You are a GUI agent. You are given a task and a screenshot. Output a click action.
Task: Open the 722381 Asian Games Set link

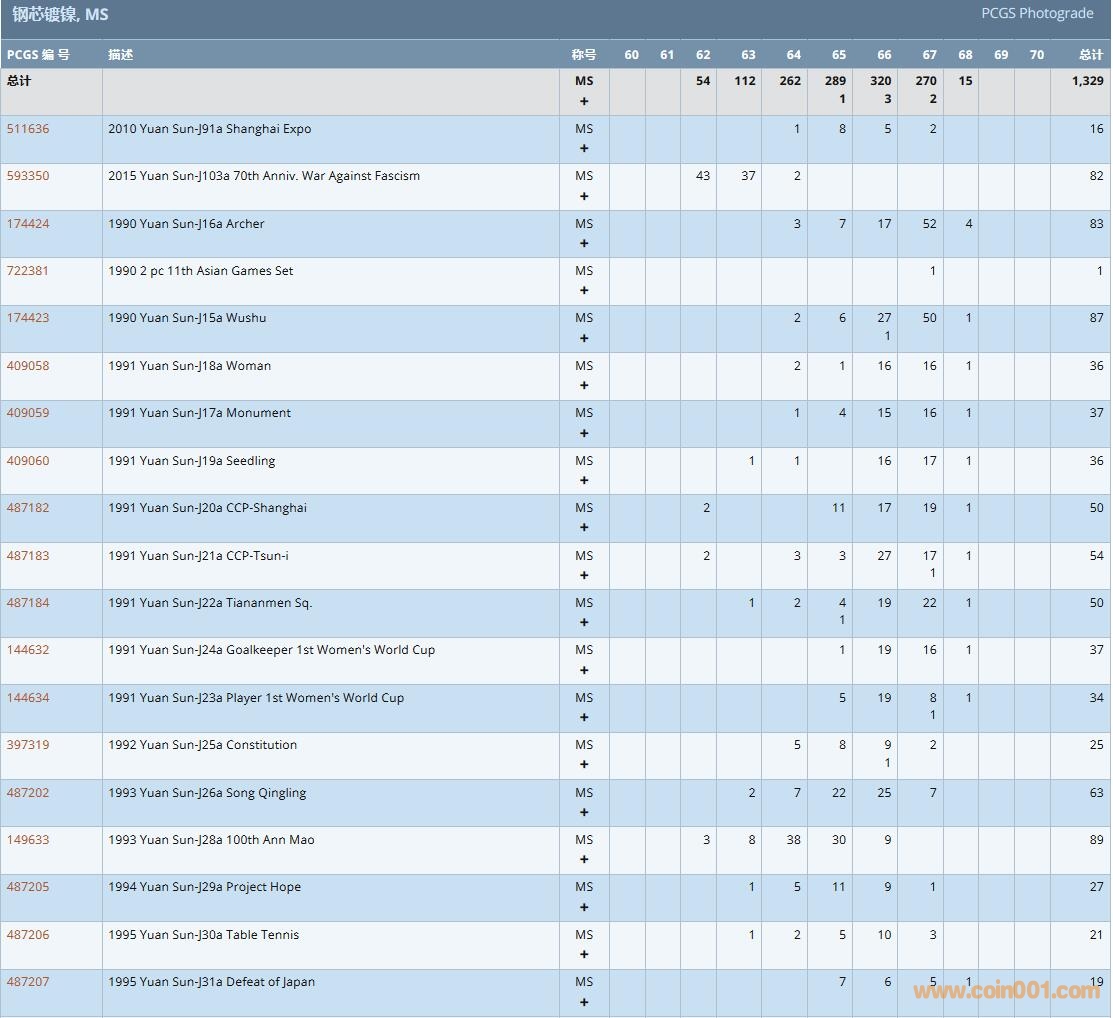pos(28,271)
